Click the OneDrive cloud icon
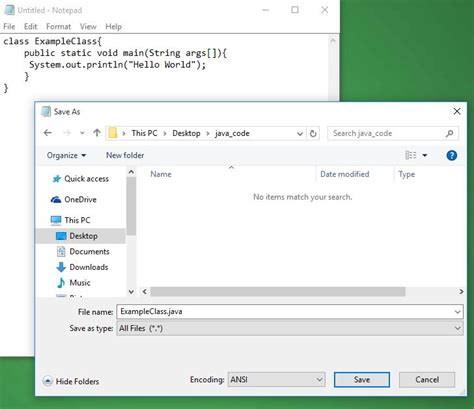Image resolution: width=474 pixels, height=409 pixels. pyautogui.click(x=56, y=200)
